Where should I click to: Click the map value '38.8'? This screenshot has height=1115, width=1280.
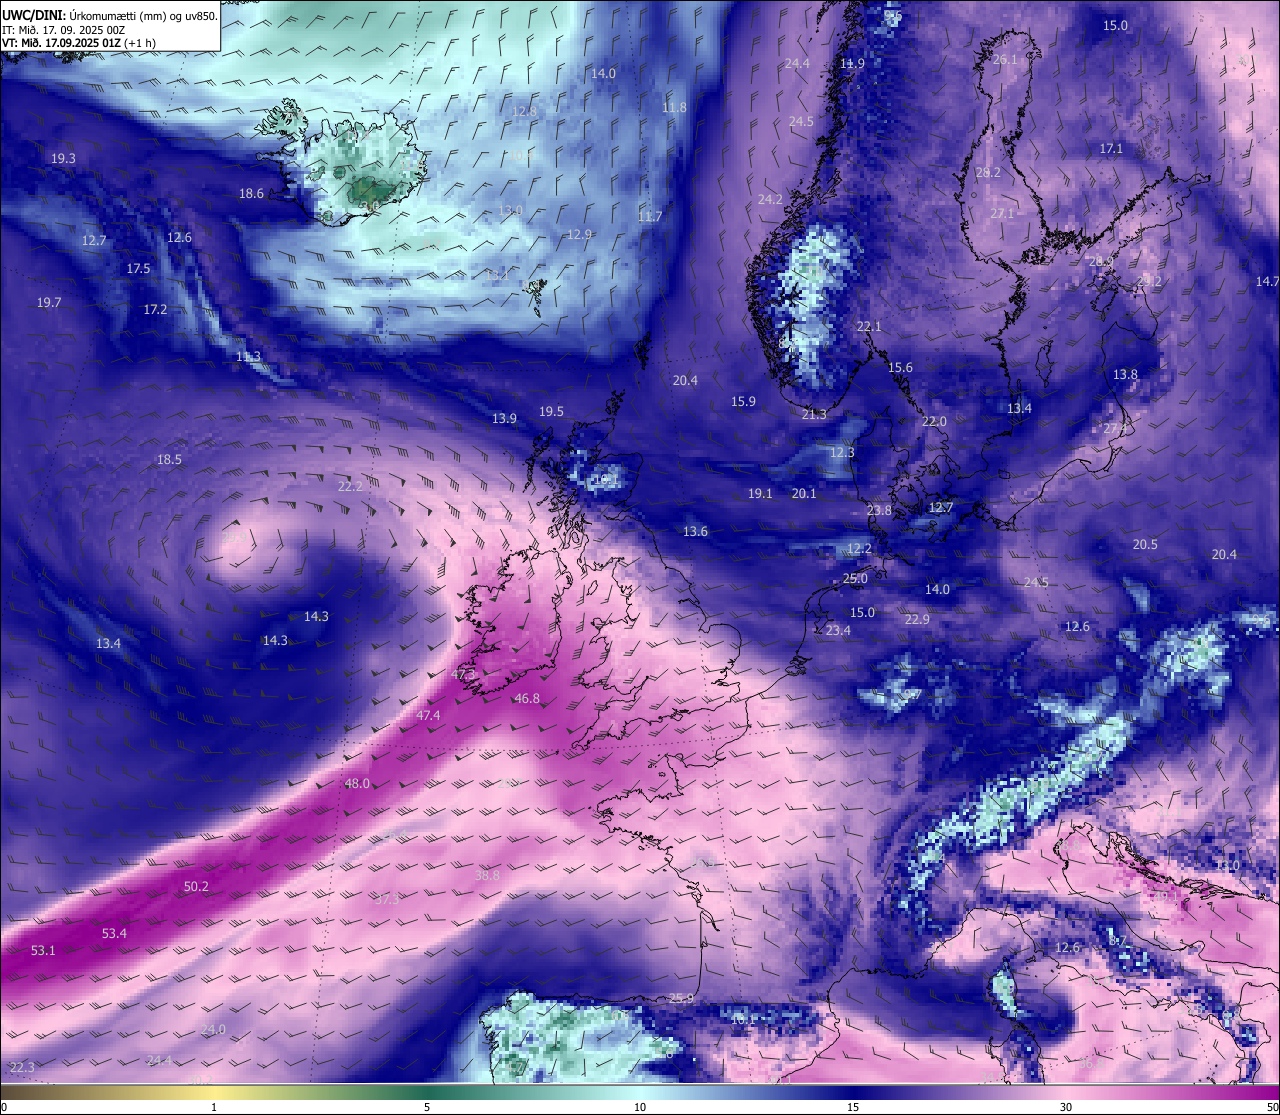pos(487,875)
